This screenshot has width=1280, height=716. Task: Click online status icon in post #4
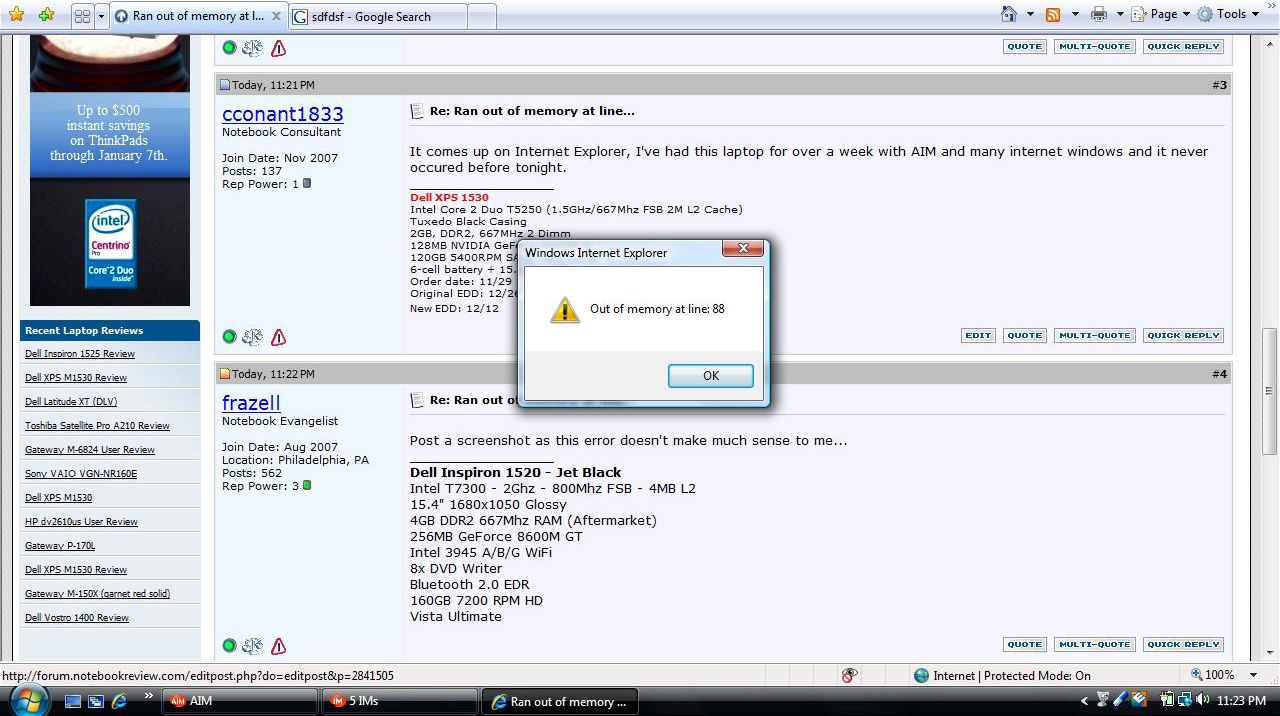tap(229, 646)
